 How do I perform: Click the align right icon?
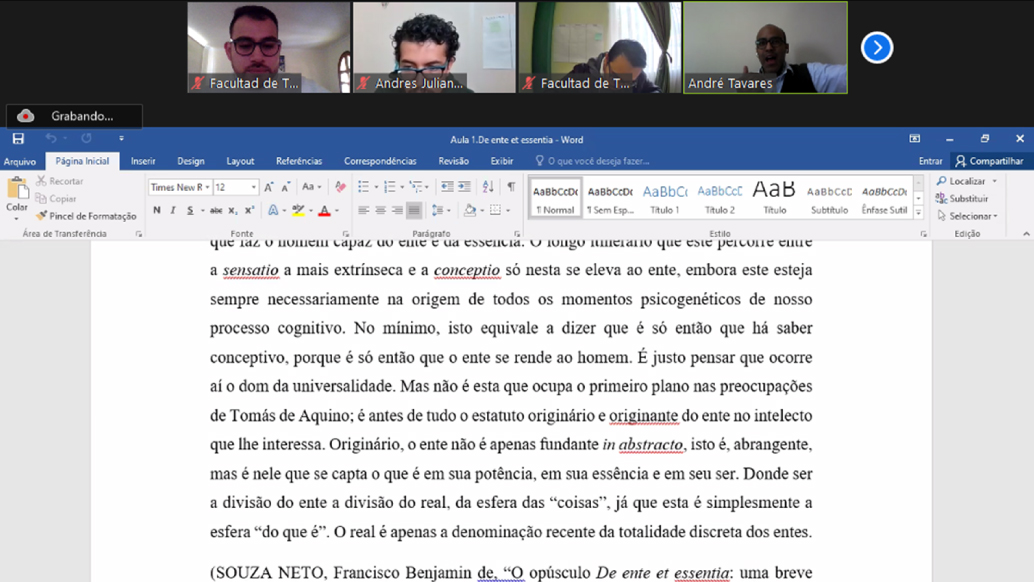(397, 210)
